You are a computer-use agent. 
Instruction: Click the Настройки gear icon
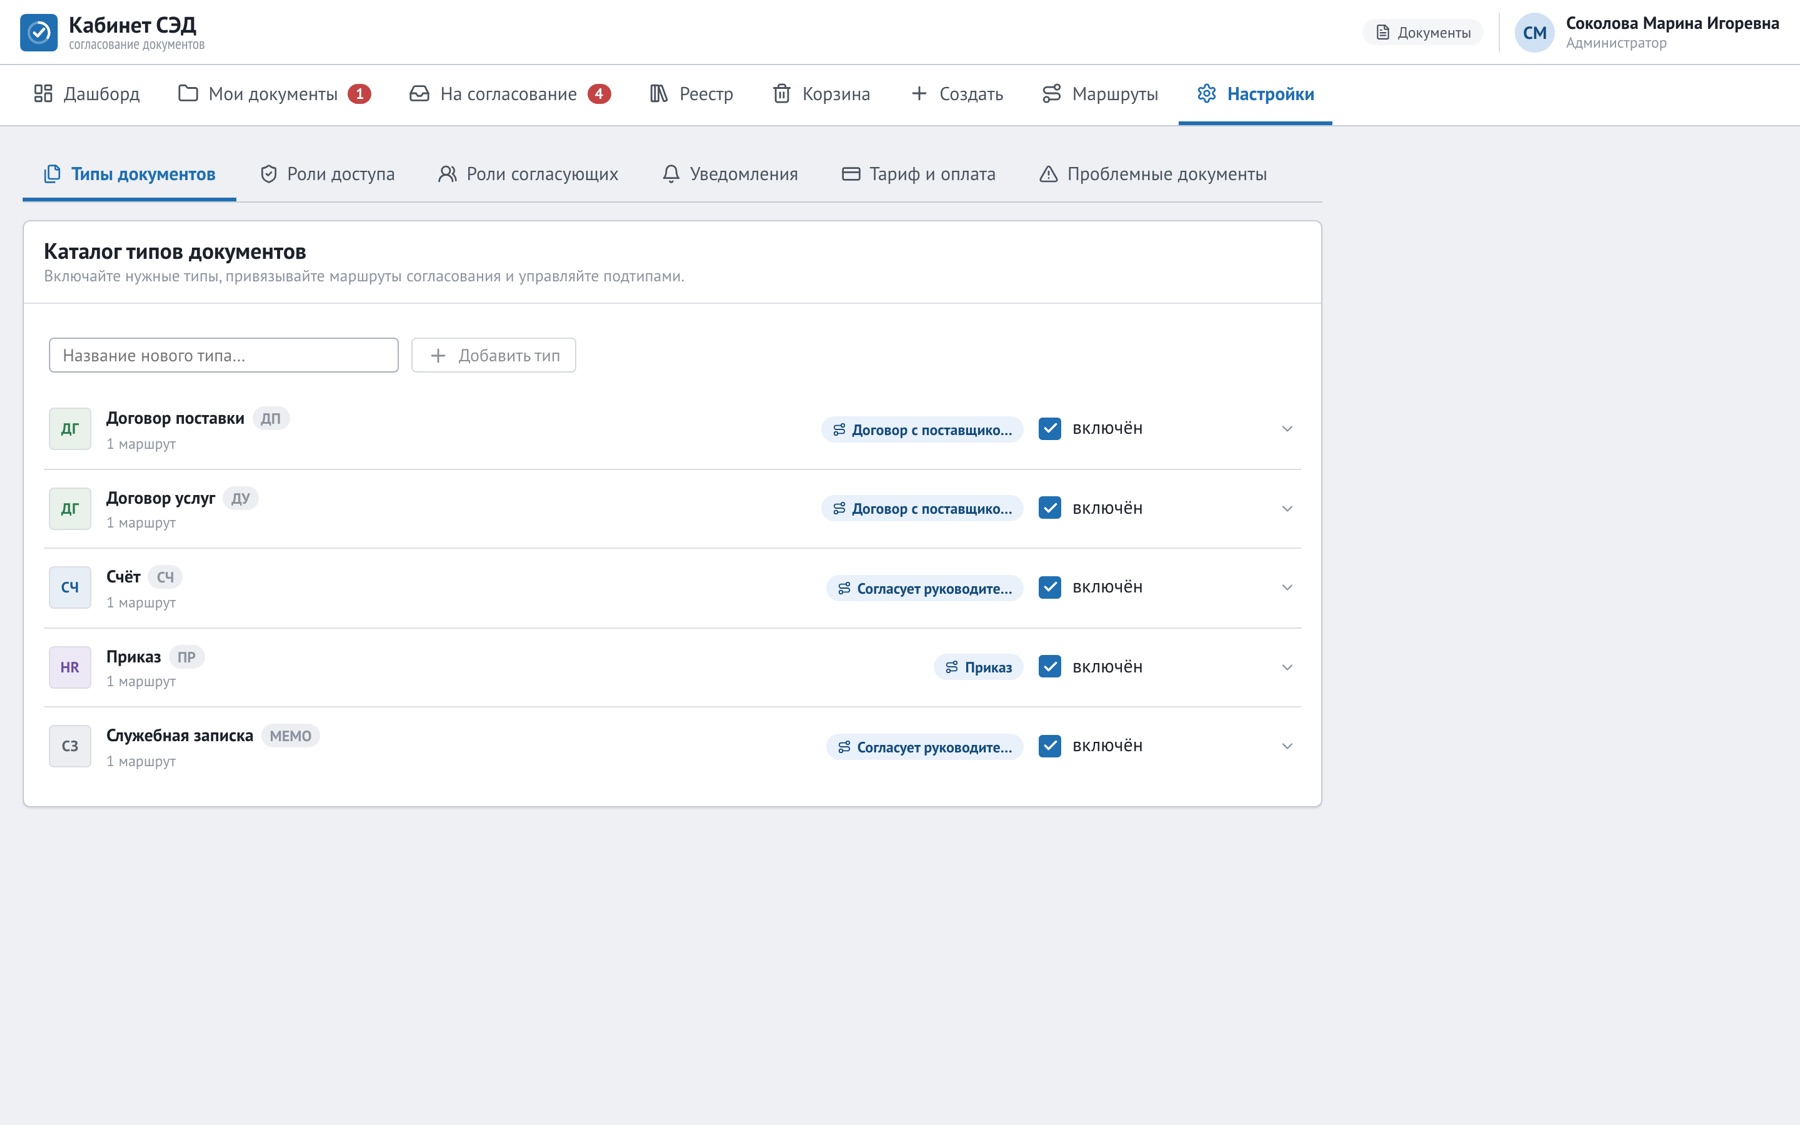[1207, 94]
